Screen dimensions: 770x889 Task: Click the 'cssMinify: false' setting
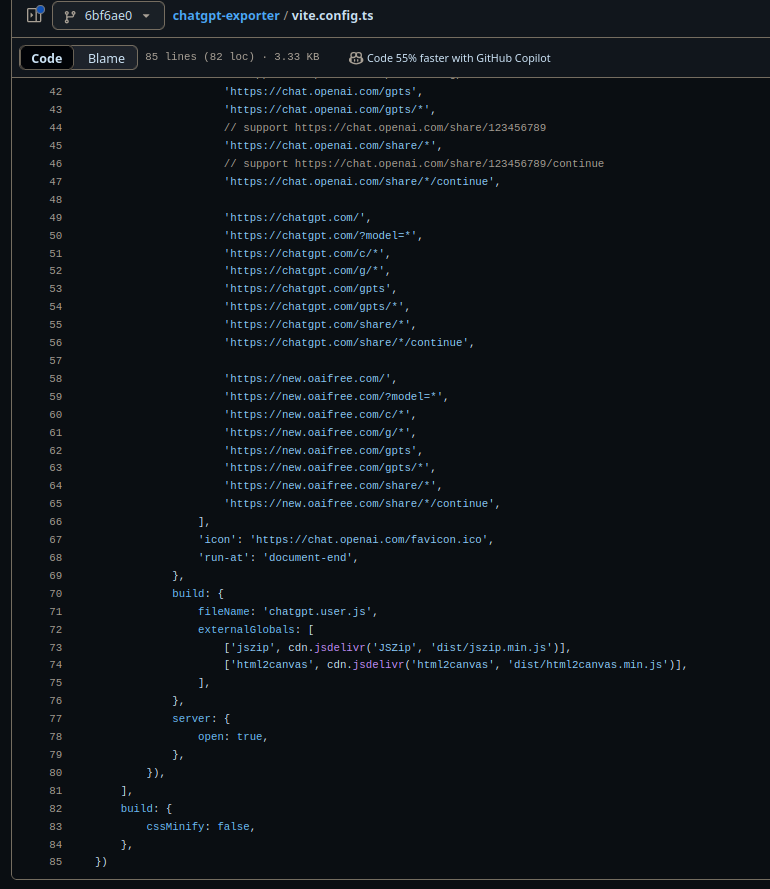coord(198,827)
